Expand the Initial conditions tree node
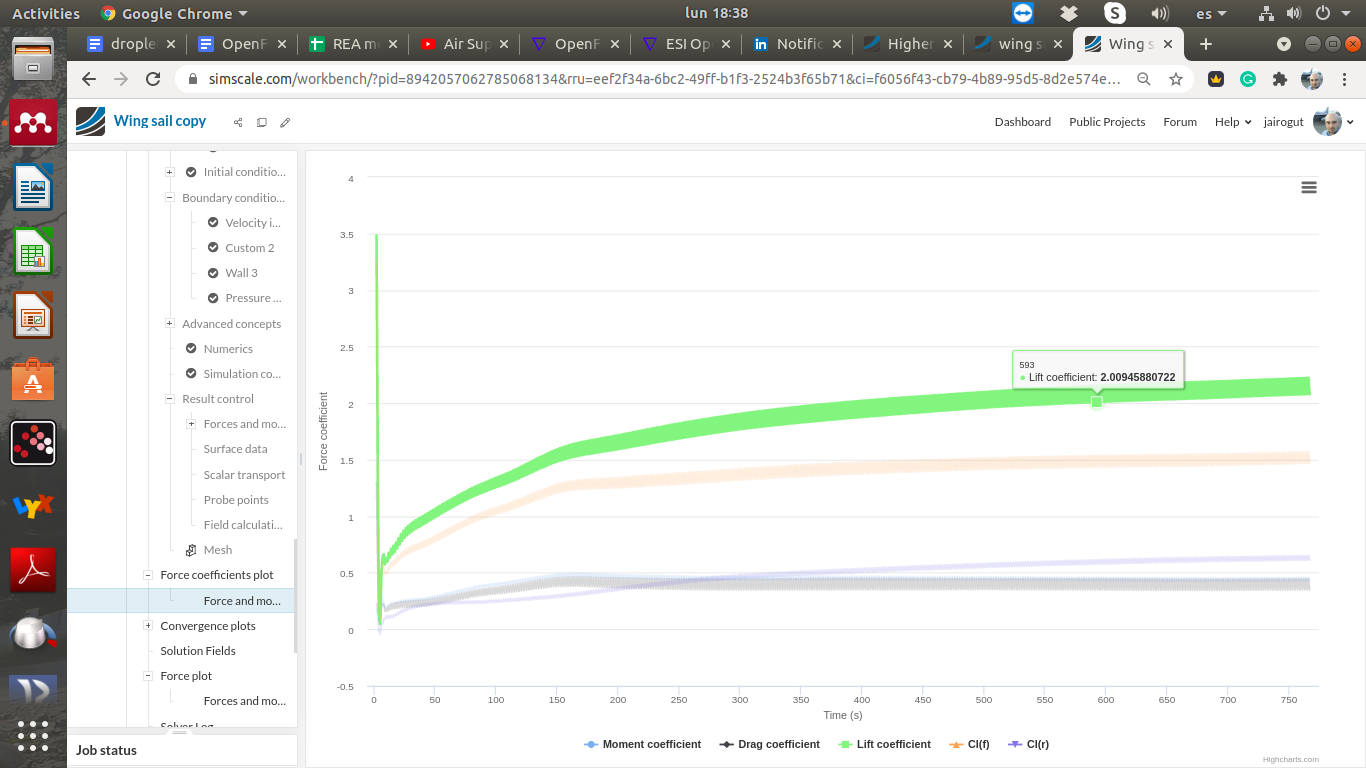 (x=170, y=172)
